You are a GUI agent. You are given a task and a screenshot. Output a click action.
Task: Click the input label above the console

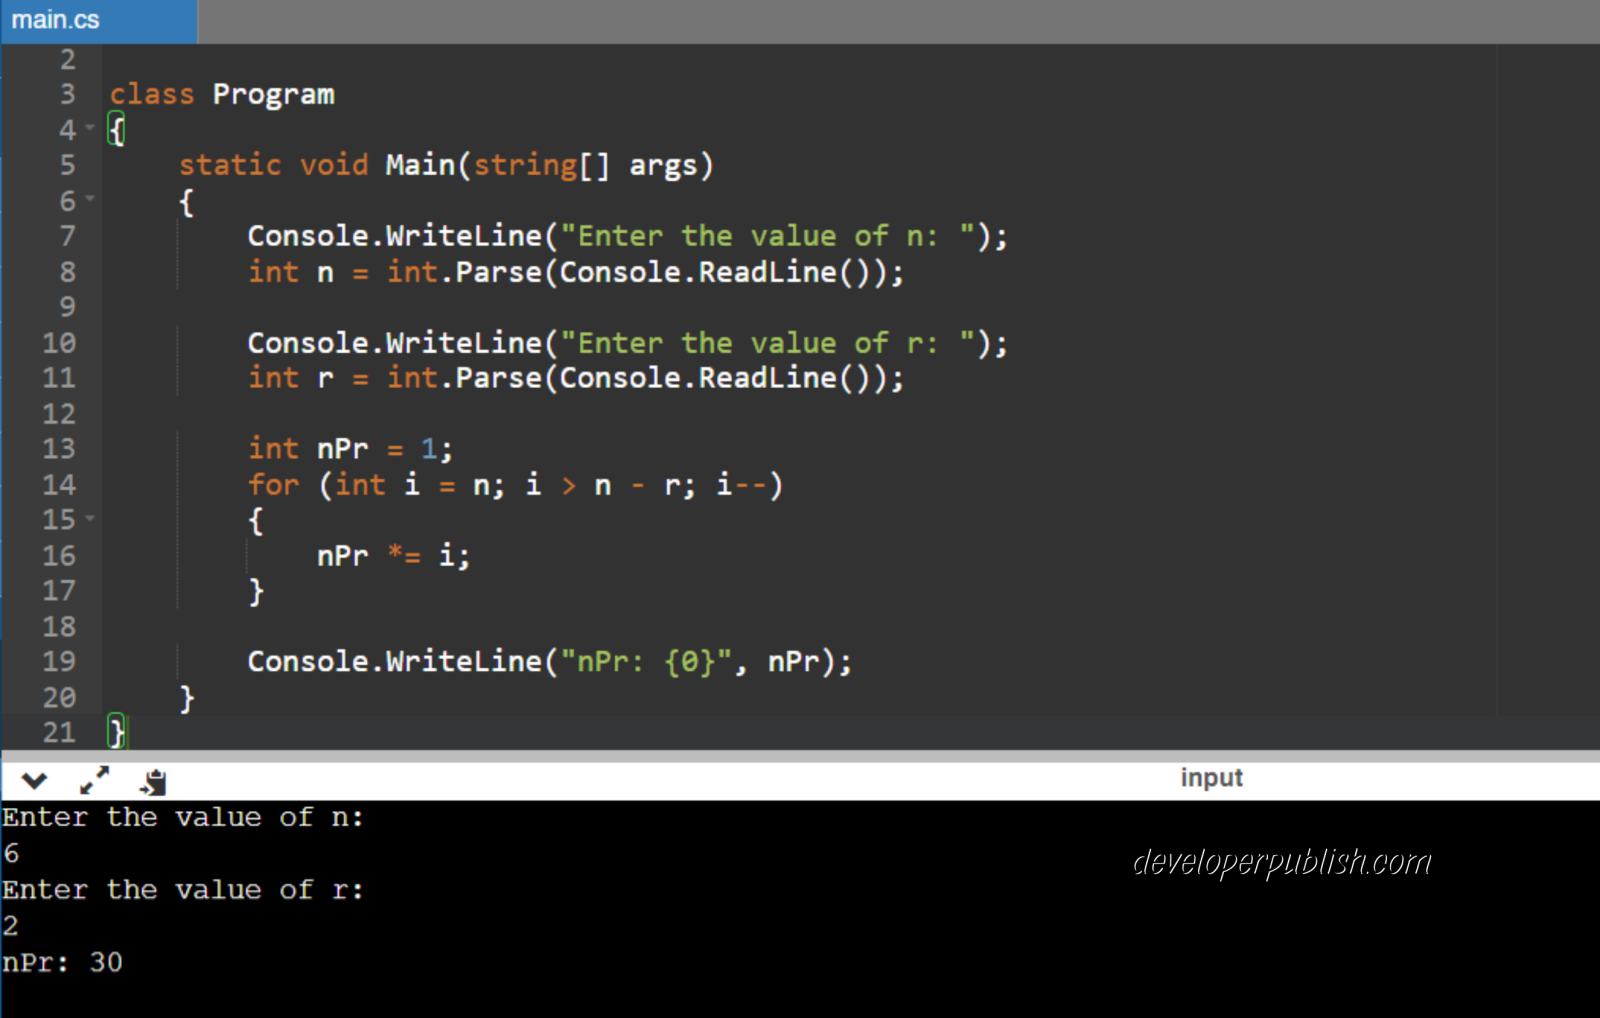click(x=1211, y=778)
